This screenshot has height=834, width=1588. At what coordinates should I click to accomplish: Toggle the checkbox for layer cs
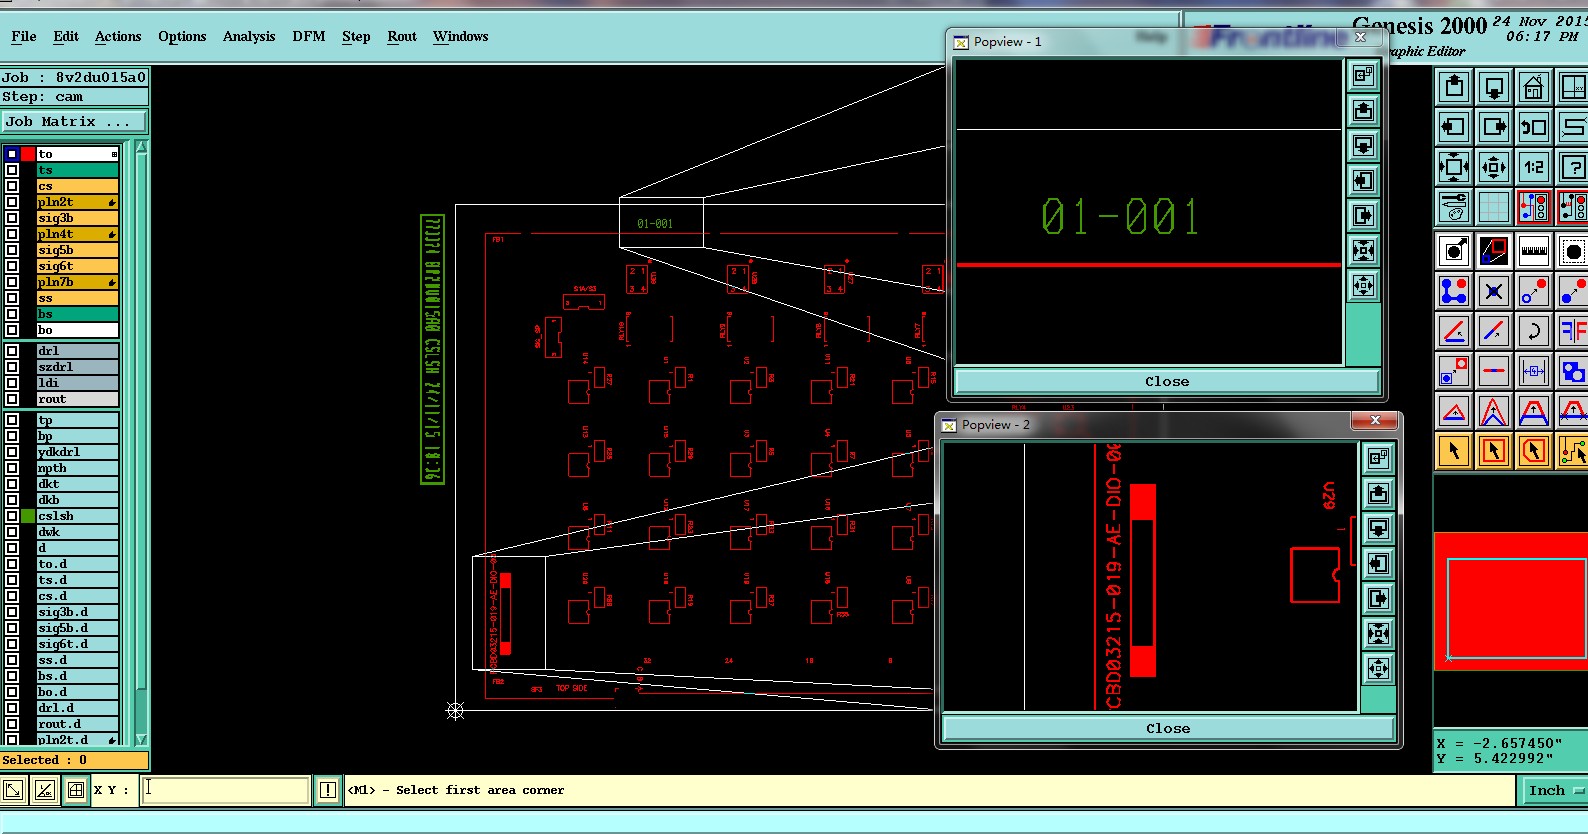pos(12,186)
